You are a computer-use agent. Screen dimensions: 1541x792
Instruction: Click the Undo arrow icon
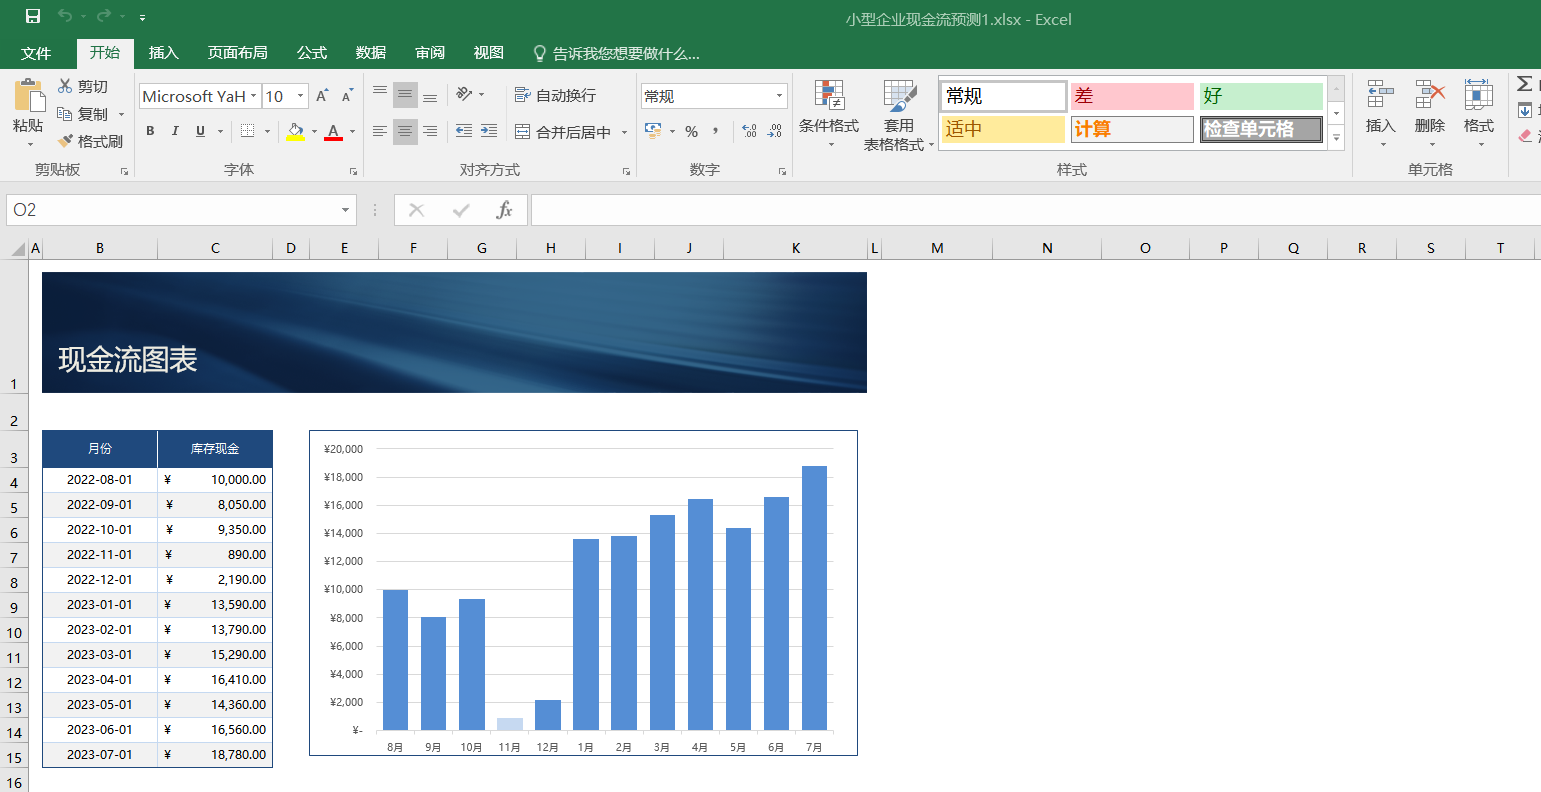tap(65, 16)
